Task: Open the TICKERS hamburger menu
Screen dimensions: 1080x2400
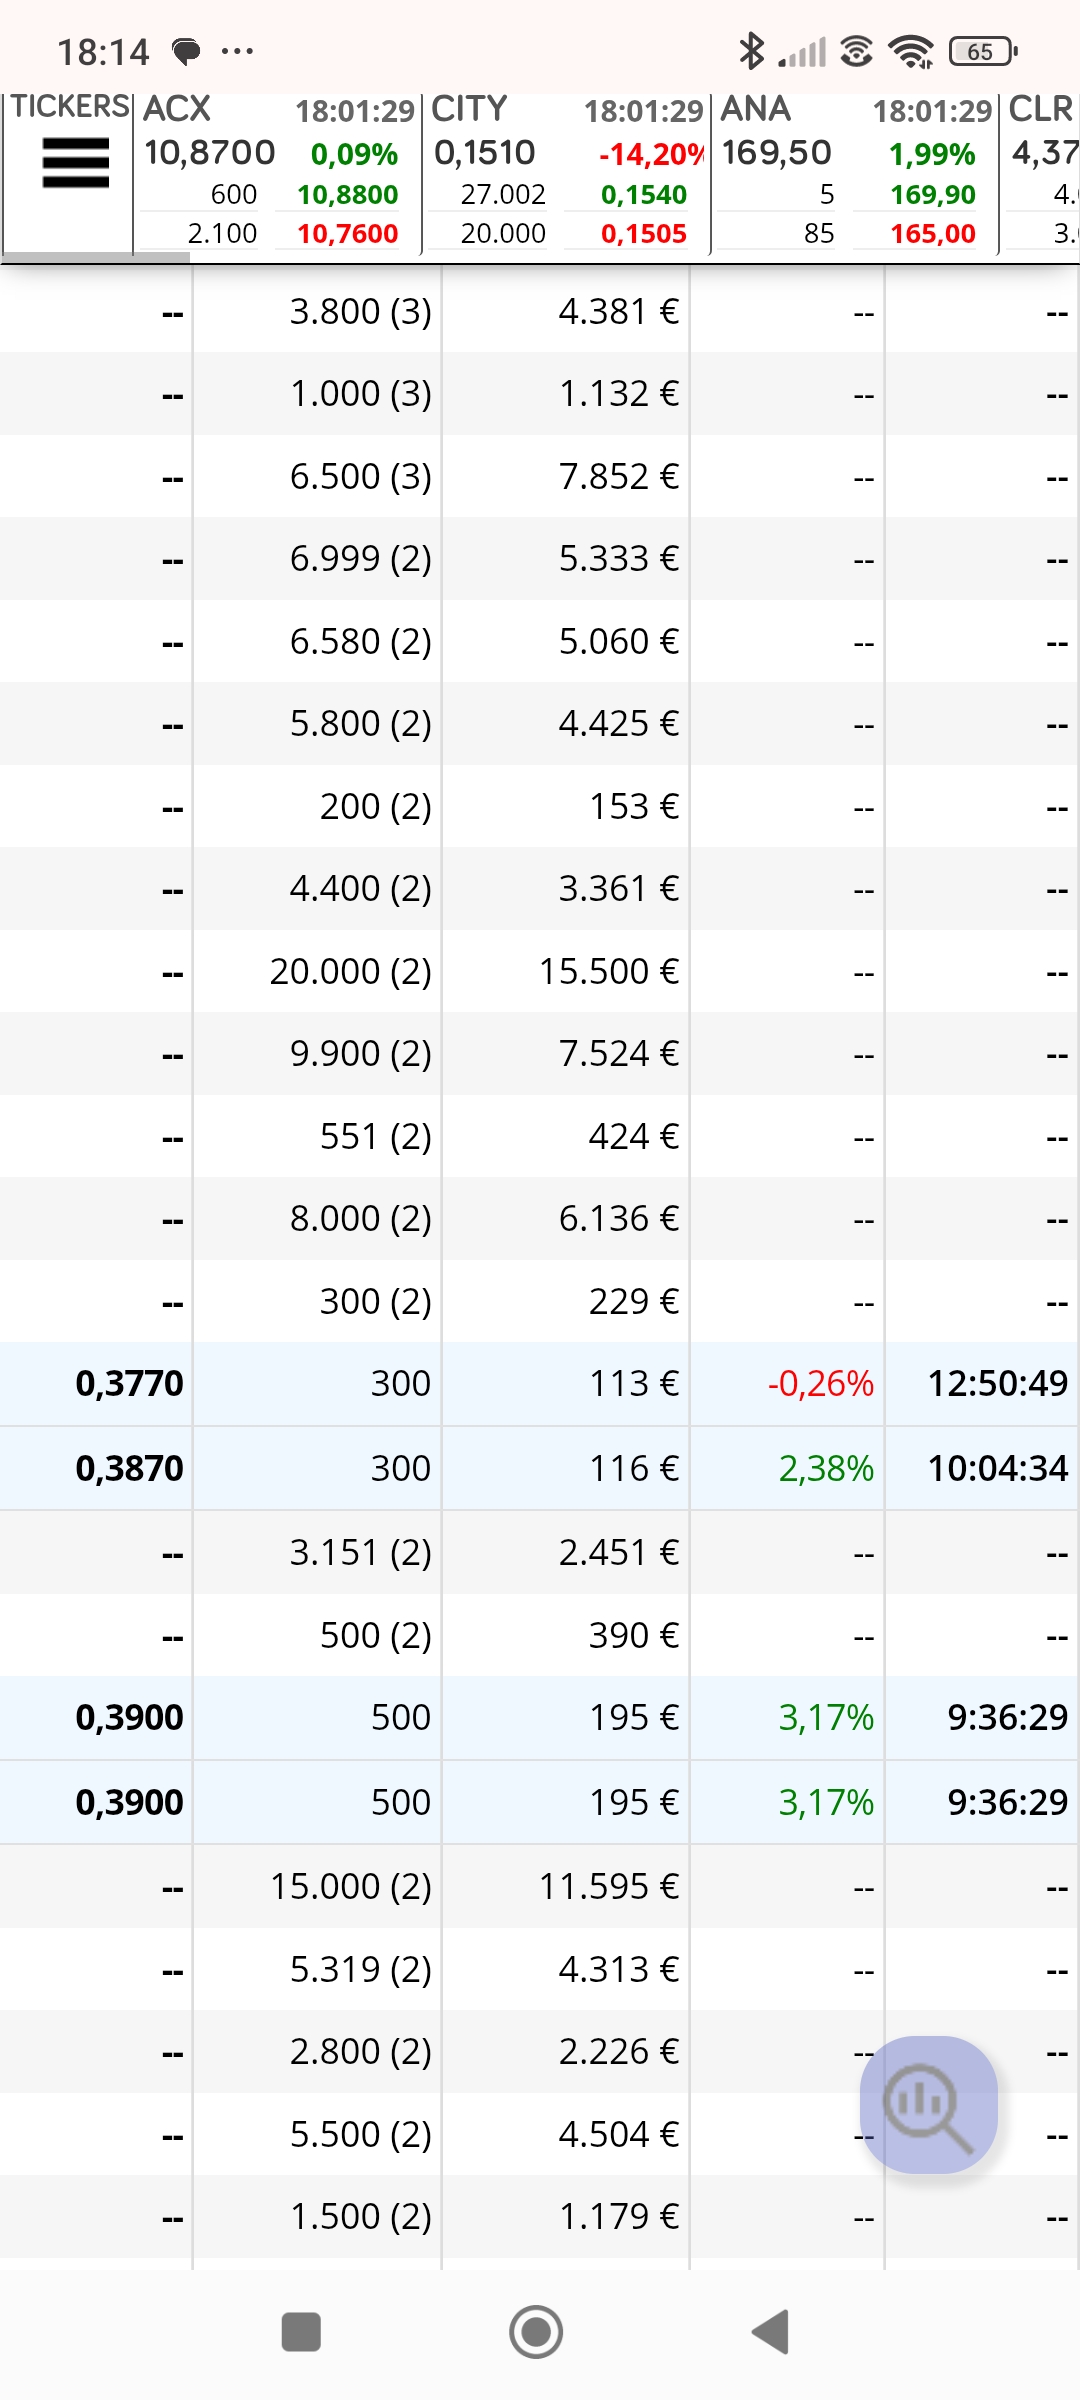Action: pyautogui.click(x=75, y=163)
